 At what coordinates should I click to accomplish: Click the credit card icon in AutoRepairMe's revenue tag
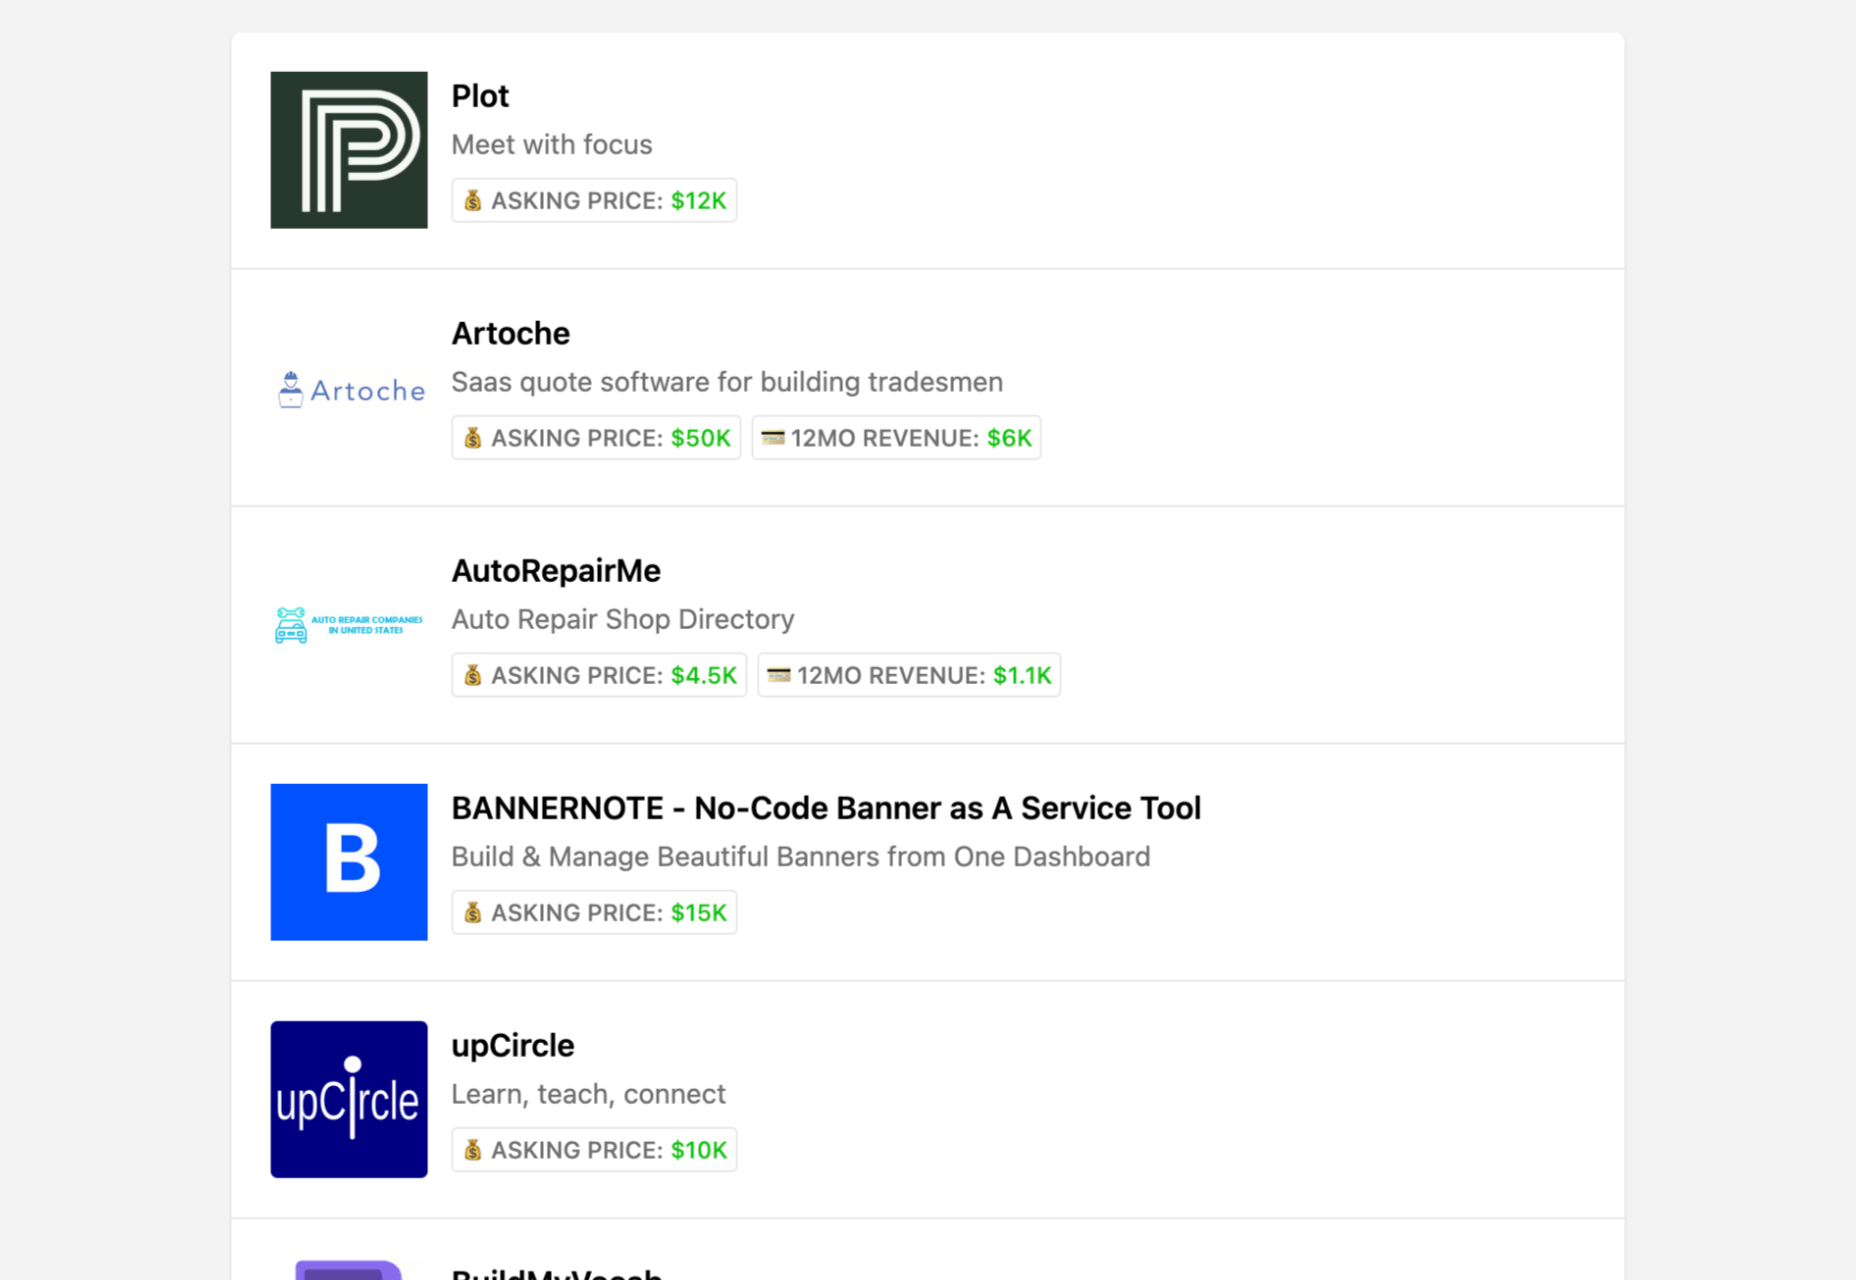pyautogui.click(x=778, y=675)
